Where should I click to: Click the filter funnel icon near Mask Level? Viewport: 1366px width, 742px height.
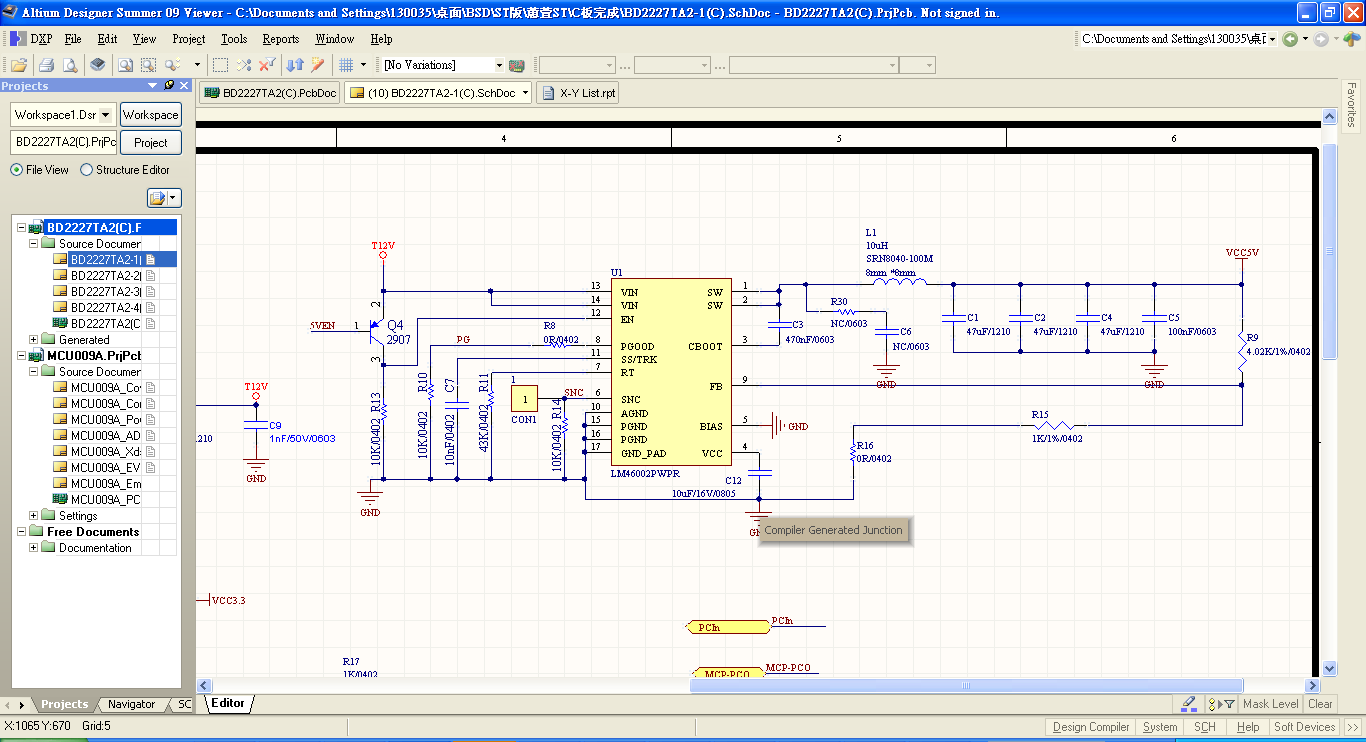[1227, 704]
